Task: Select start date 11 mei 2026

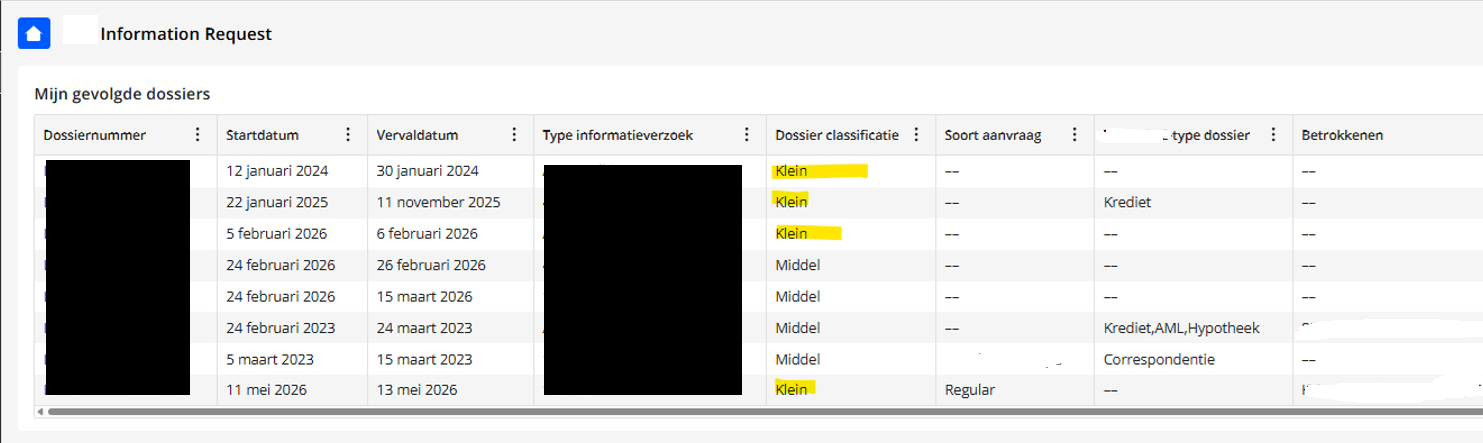Action: coord(266,390)
